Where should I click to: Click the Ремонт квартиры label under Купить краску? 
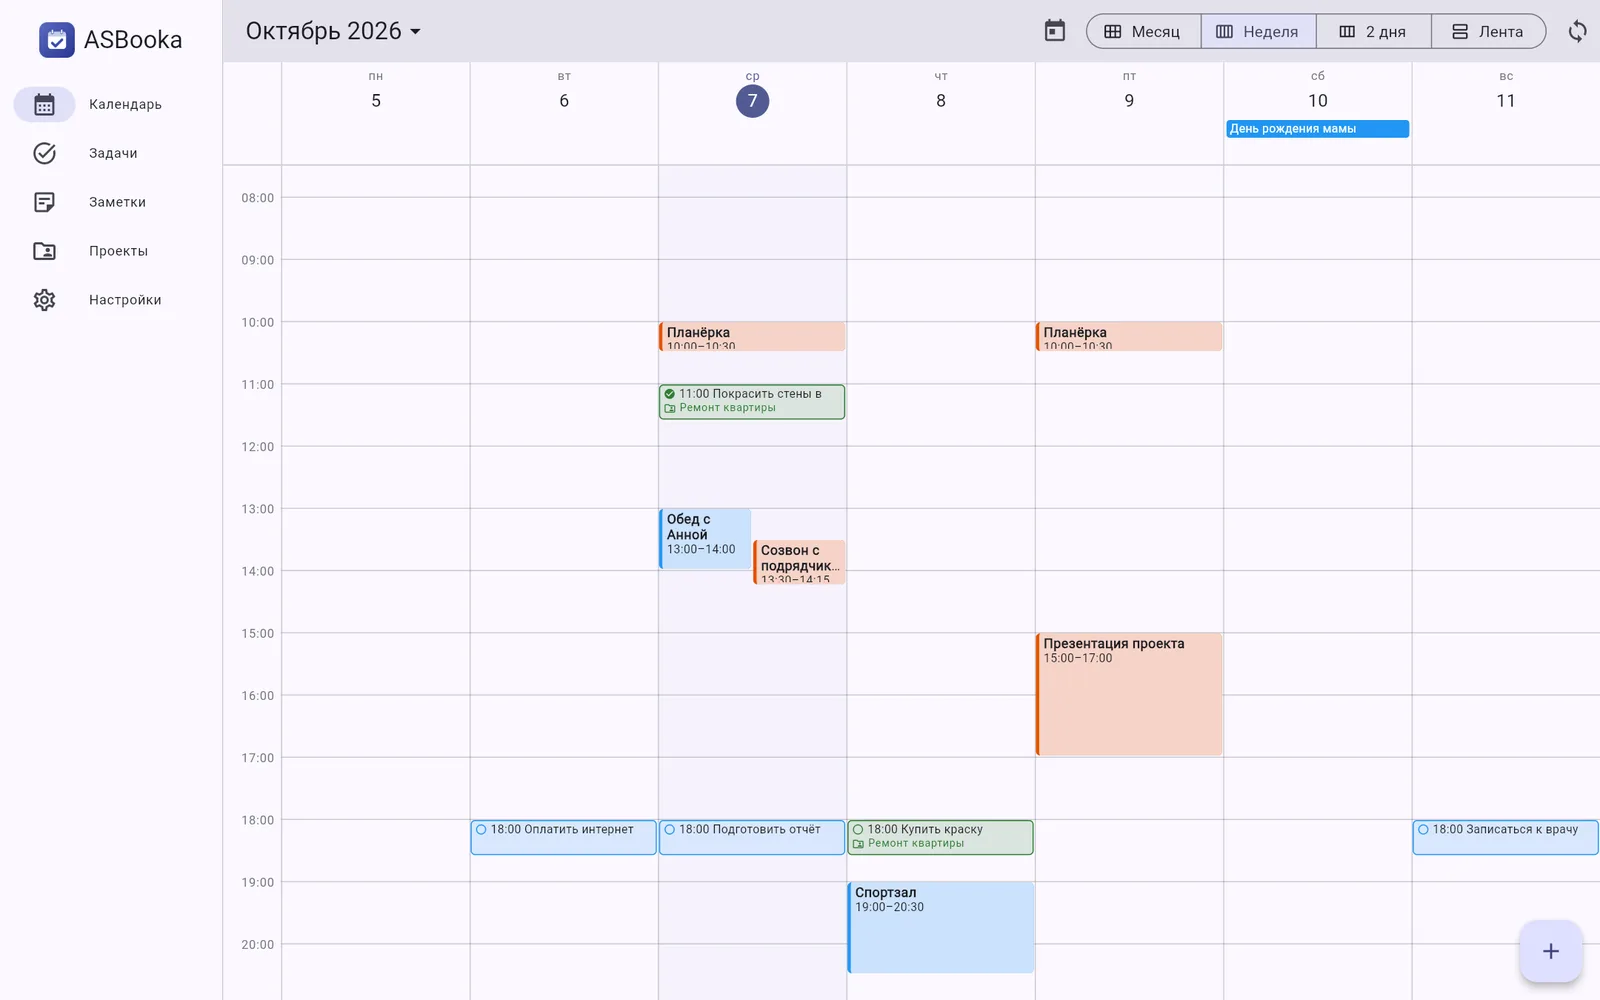[x=915, y=844]
